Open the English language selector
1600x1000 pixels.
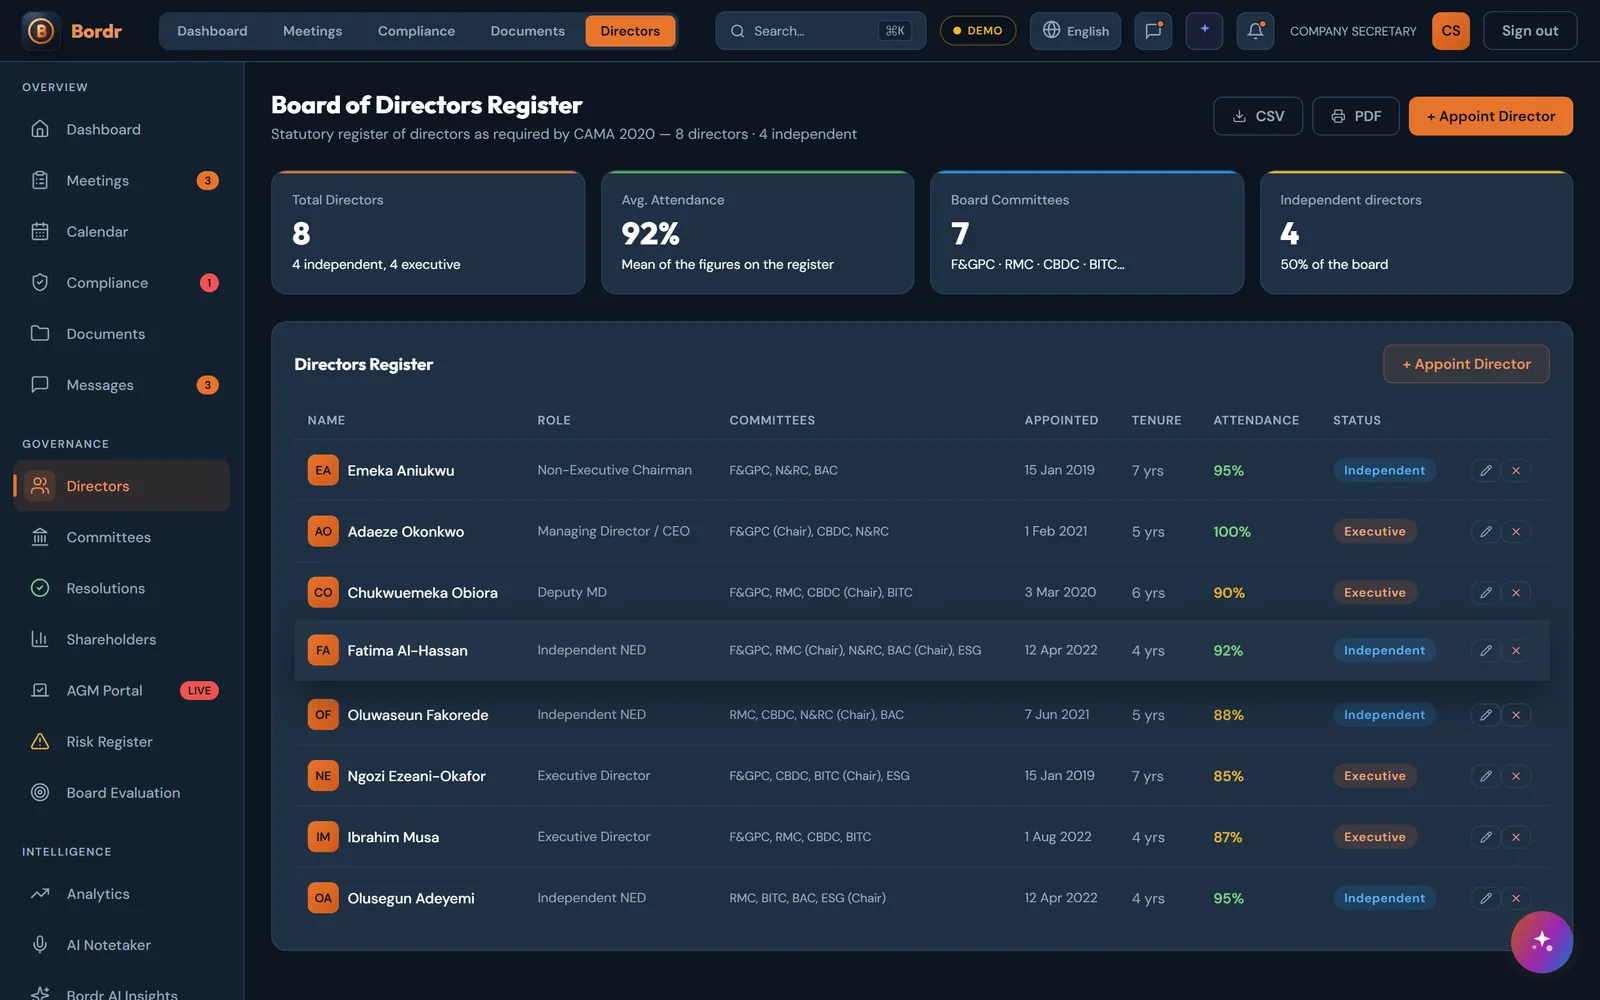click(1075, 31)
